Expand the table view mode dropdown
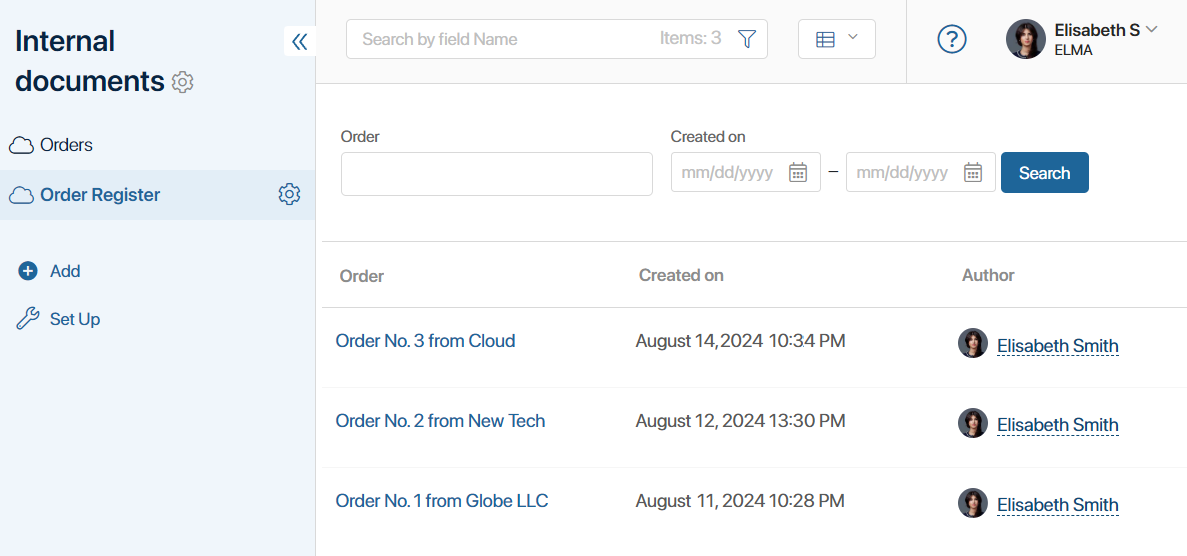The image size is (1187, 556). click(x=837, y=39)
